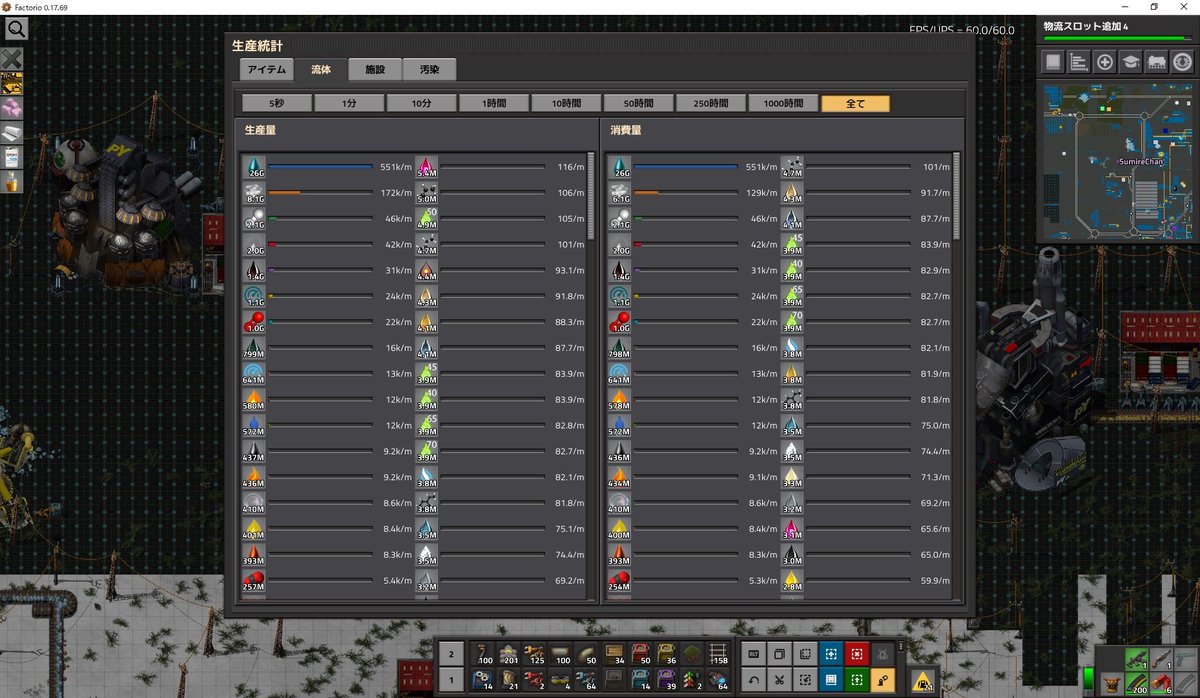This screenshot has height=698, width=1200.
Task: Click the red 1.0G fluid icon at 22k/m in the 生産量 list
Action: 254,322
